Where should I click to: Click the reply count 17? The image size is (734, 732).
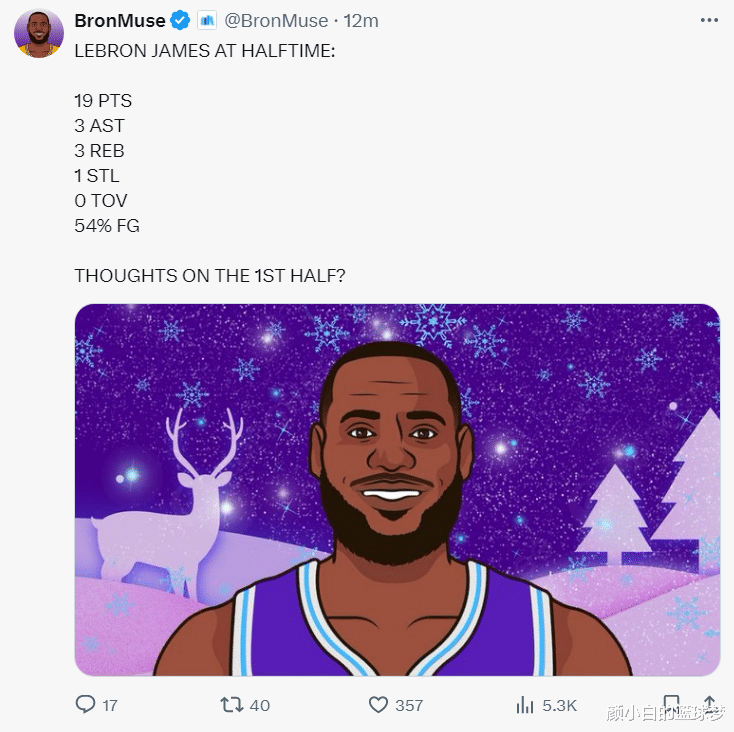tap(110, 705)
